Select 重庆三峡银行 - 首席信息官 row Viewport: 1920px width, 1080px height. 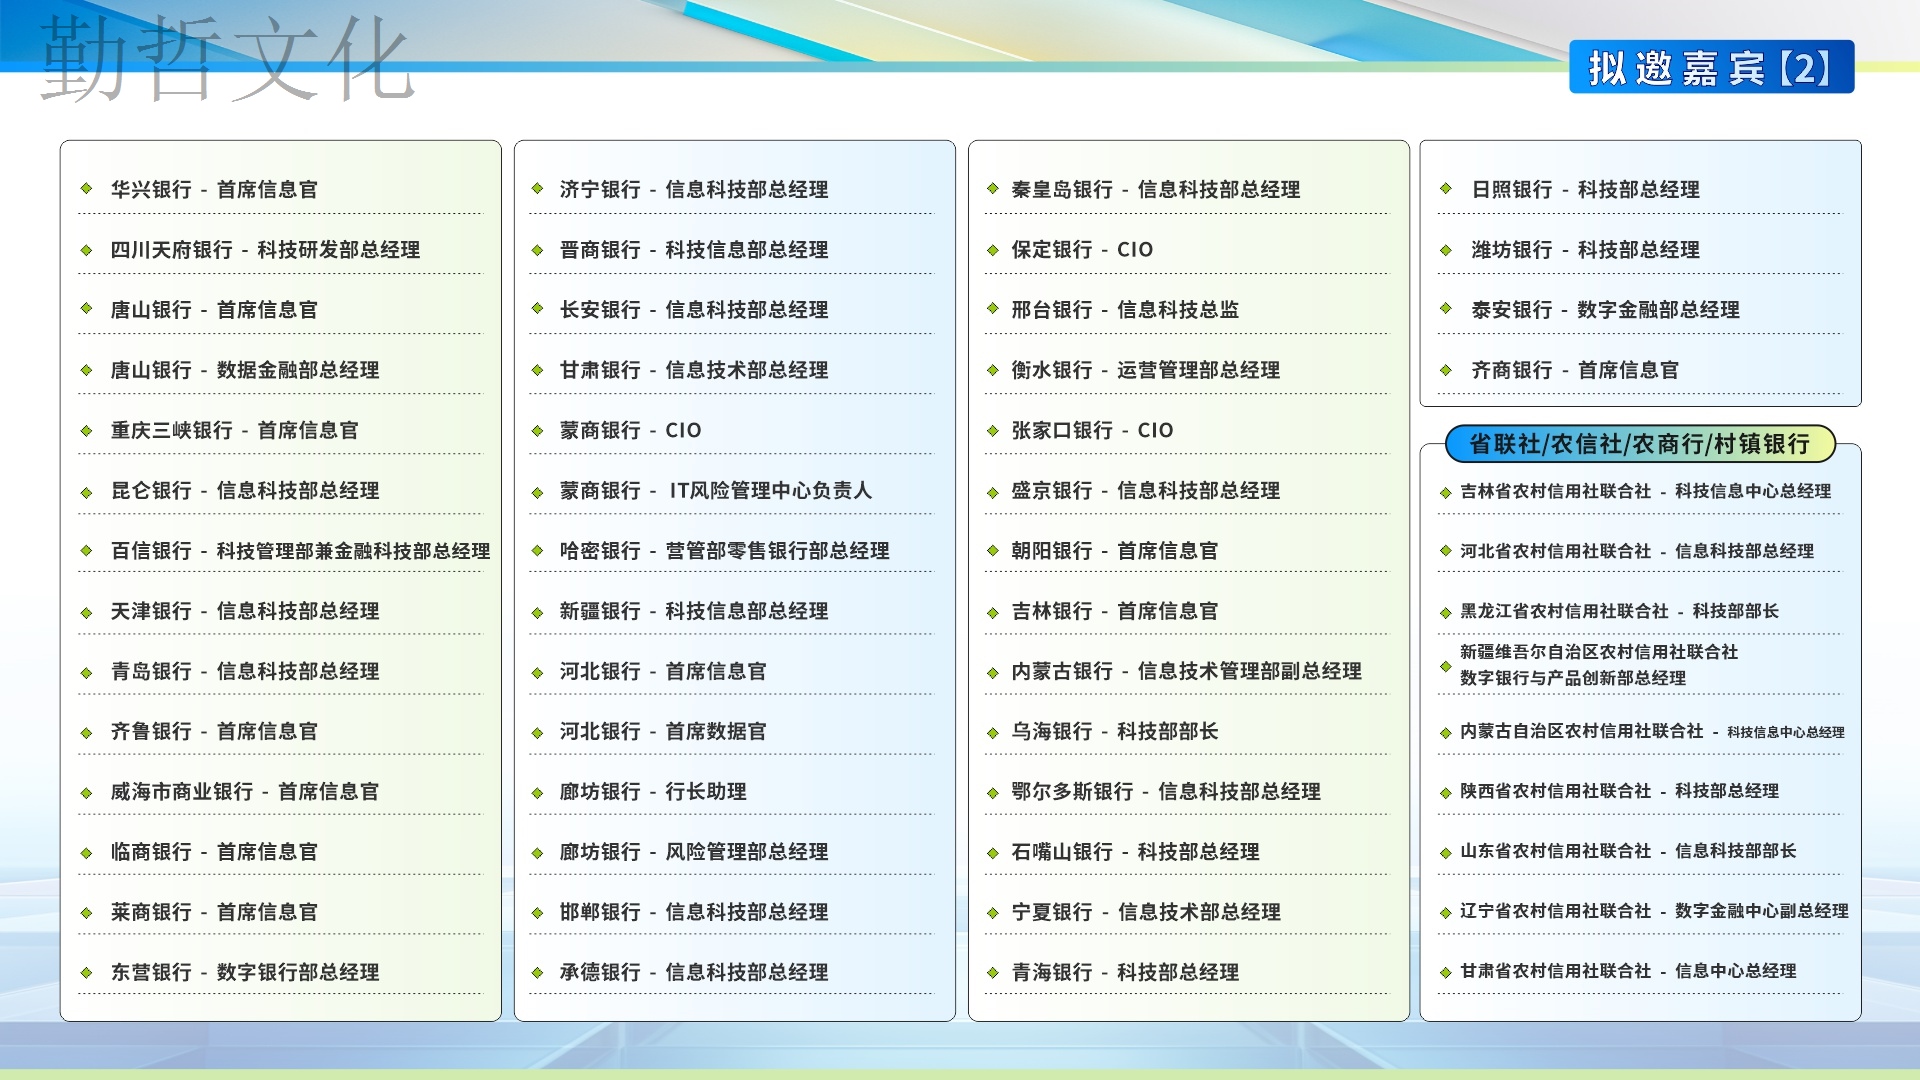tap(234, 430)
